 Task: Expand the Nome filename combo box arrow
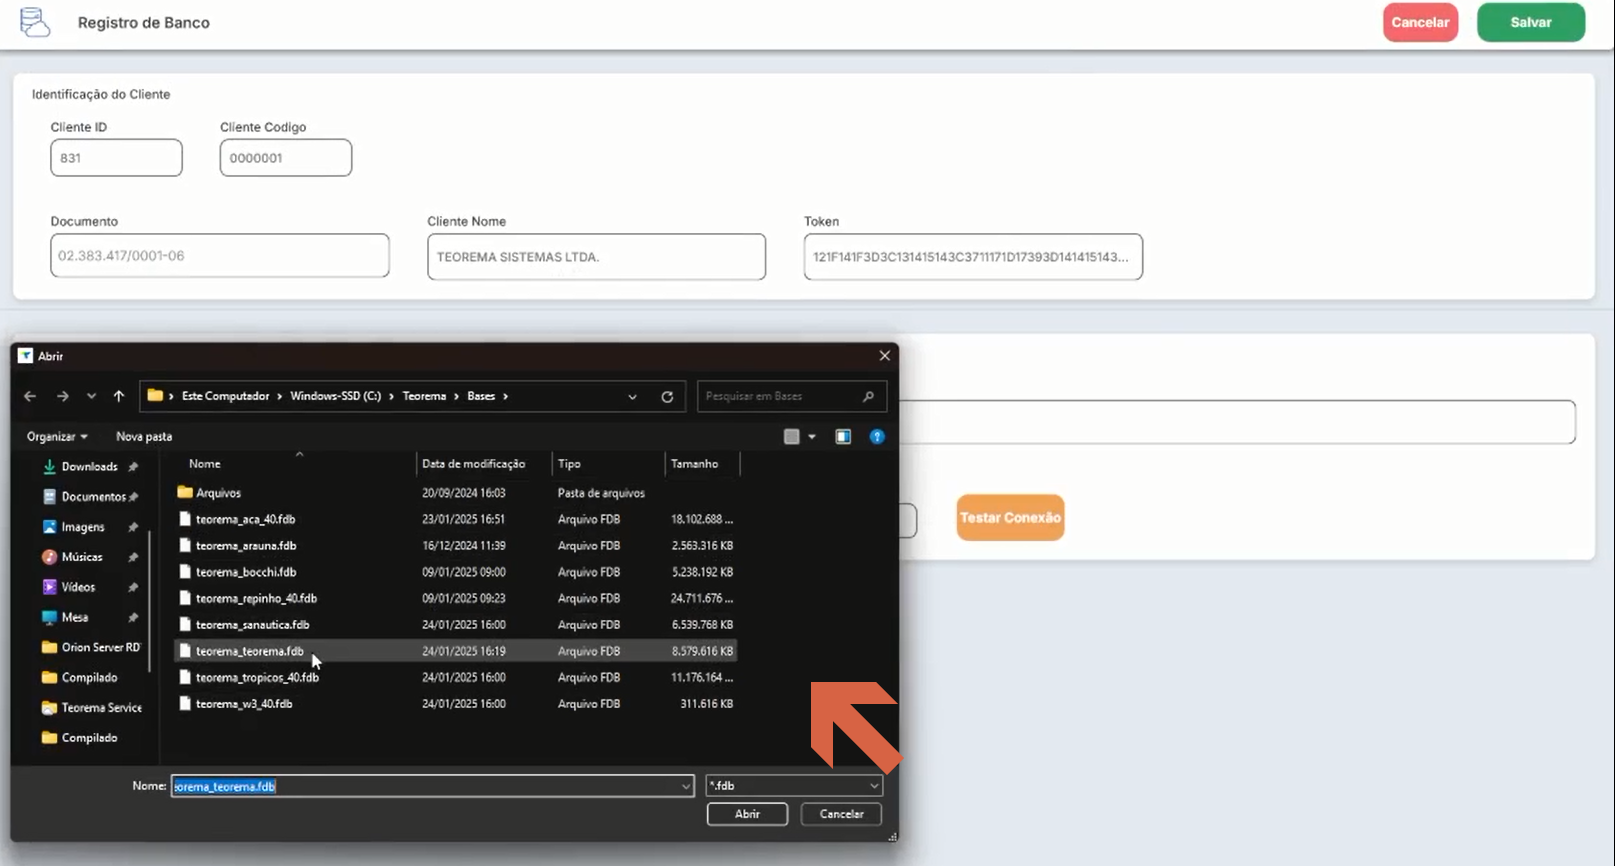[686, 787]
